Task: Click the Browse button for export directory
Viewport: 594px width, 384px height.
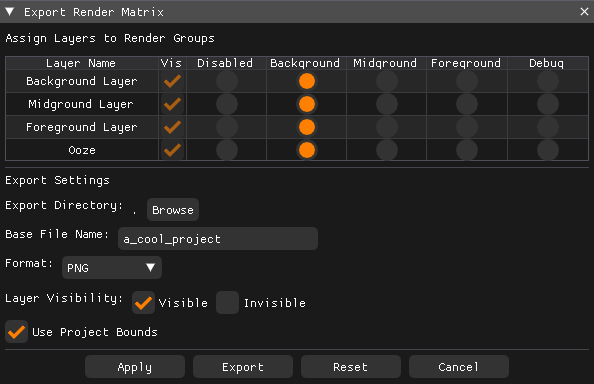Action: point(173,210)
